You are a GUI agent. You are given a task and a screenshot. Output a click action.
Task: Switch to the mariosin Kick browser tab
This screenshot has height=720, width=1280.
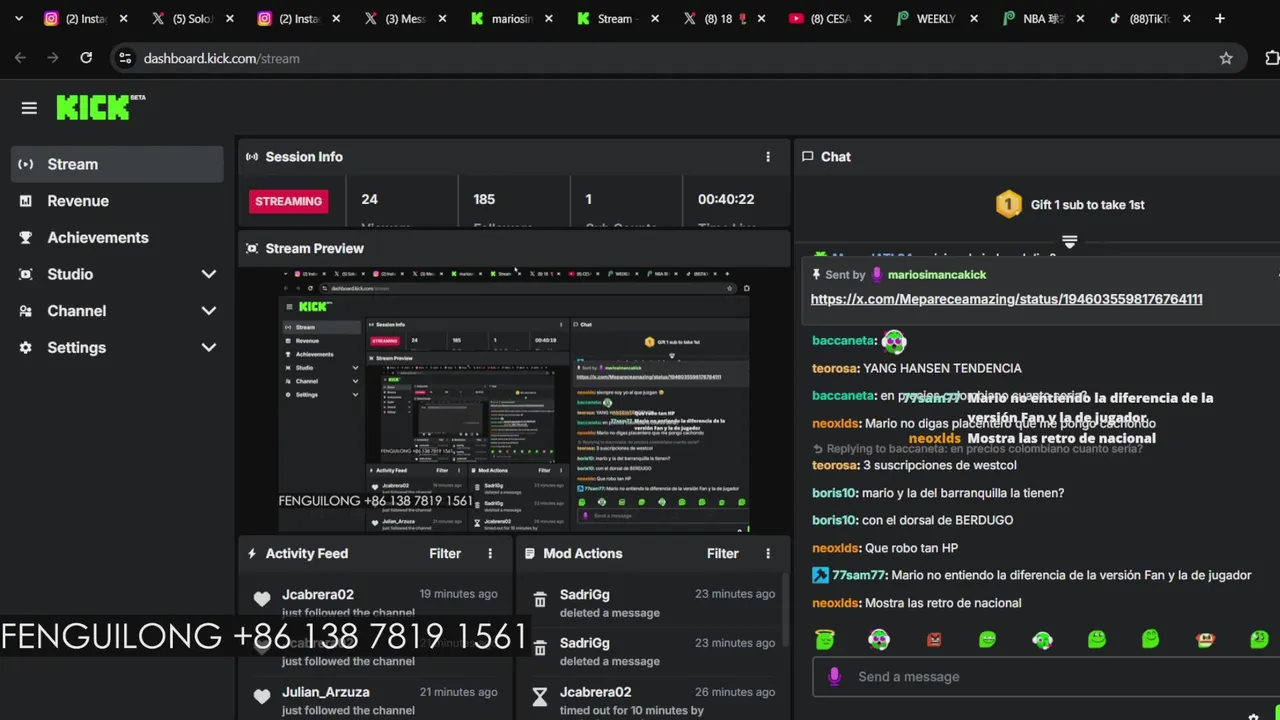pyautogui.click(x=512, y=18)
